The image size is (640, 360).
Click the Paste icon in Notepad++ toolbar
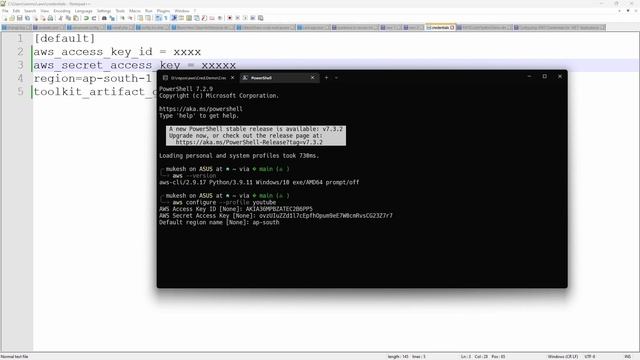click(x=76, y=18)
